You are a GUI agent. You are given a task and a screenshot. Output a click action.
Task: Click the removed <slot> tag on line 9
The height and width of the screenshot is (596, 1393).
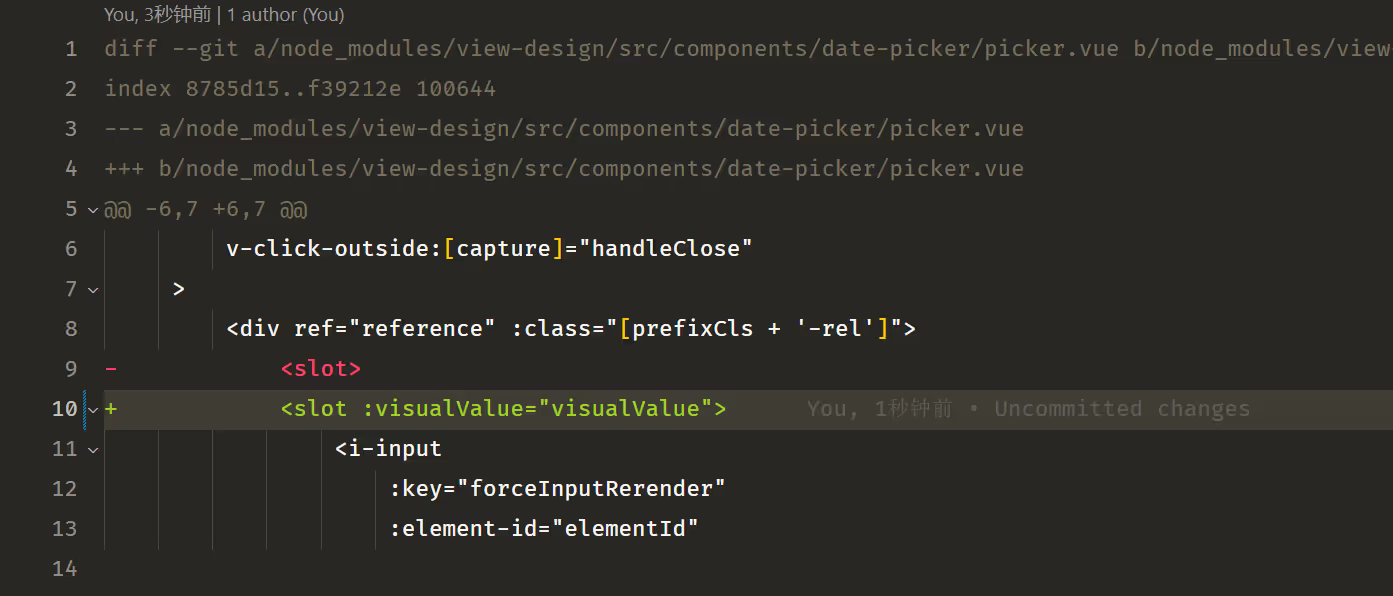click(321, 369)
